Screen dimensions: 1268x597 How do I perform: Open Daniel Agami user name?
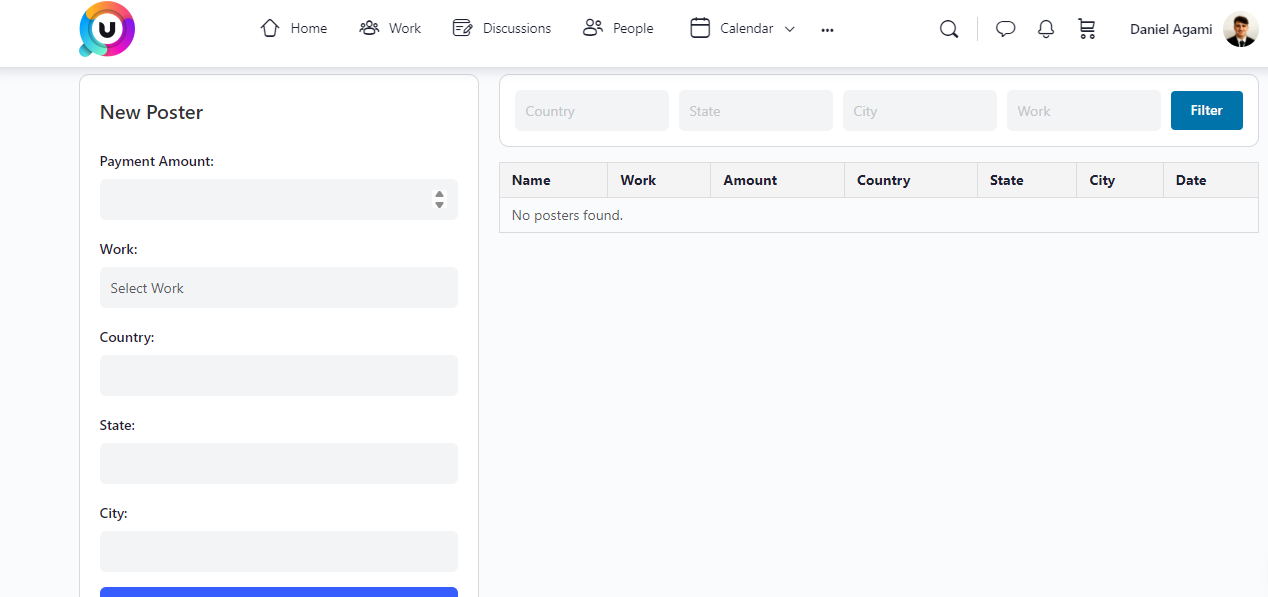[1171, 29]
